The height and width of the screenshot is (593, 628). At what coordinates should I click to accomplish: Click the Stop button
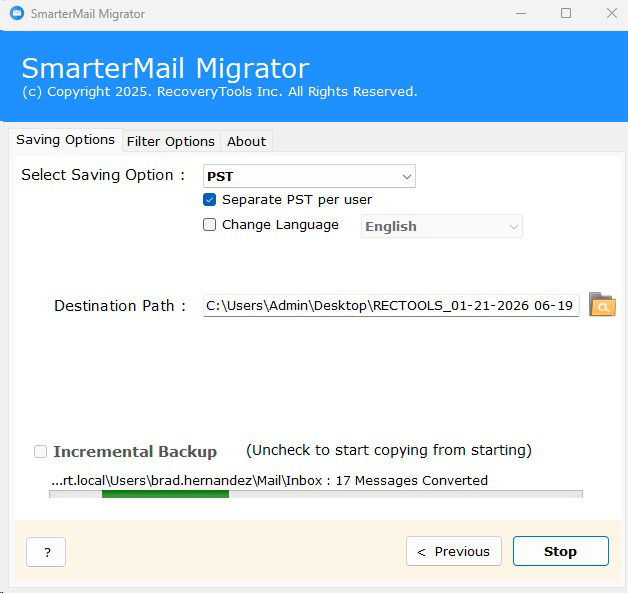coord(561,551)
